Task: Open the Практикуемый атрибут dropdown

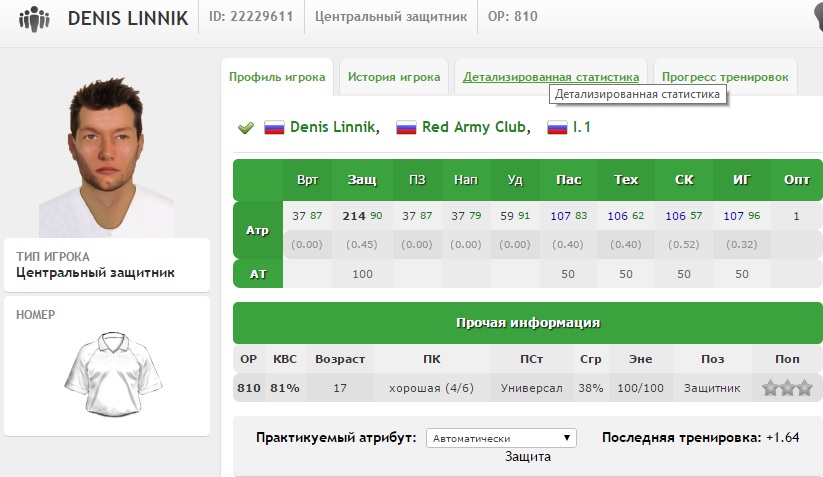Action: coord(501,438)
